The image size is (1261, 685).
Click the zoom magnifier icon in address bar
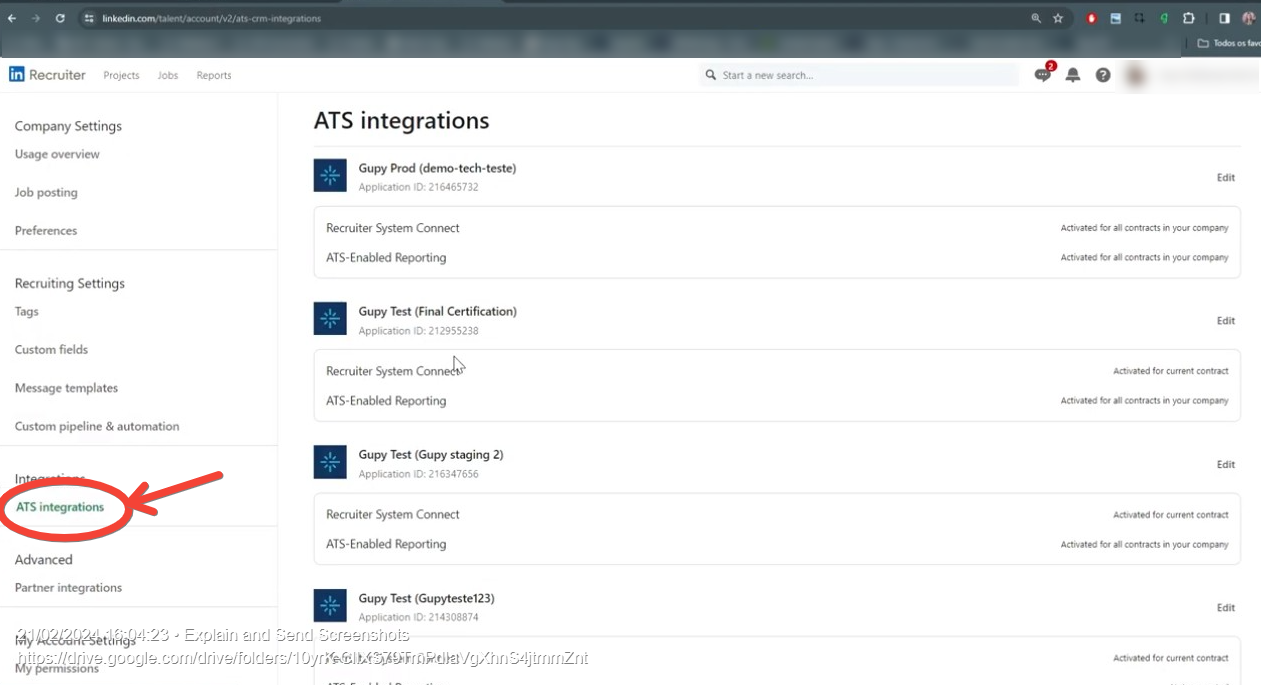click(x=1036, y=18)
